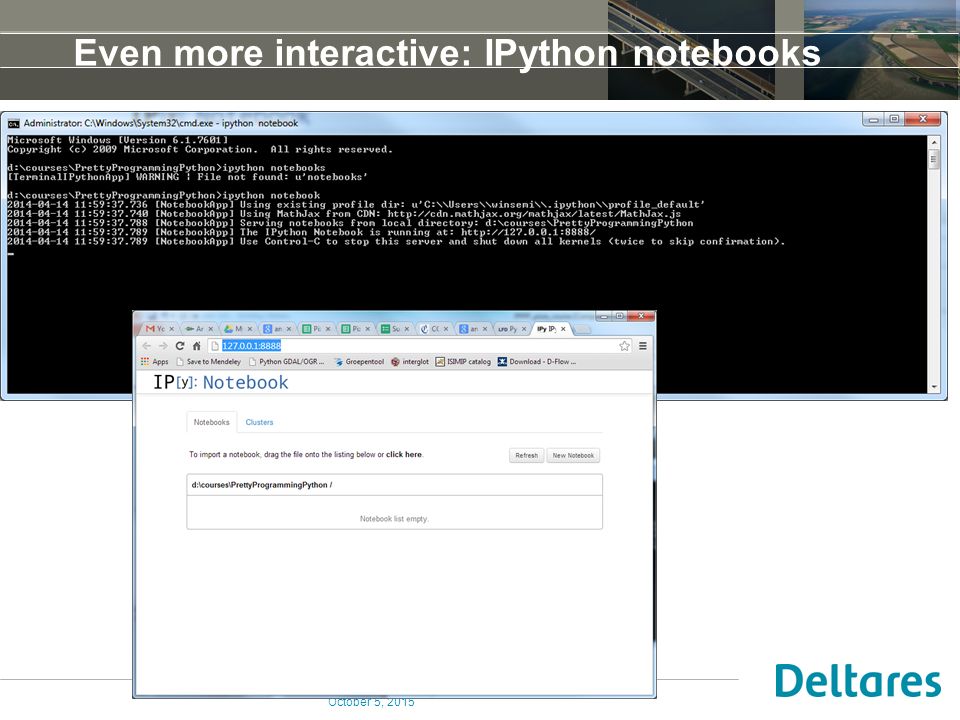The width and height of the screenshot is (960, 720).
Task: Open the Apps bookmark shortcut
Action: coord(154,362)
